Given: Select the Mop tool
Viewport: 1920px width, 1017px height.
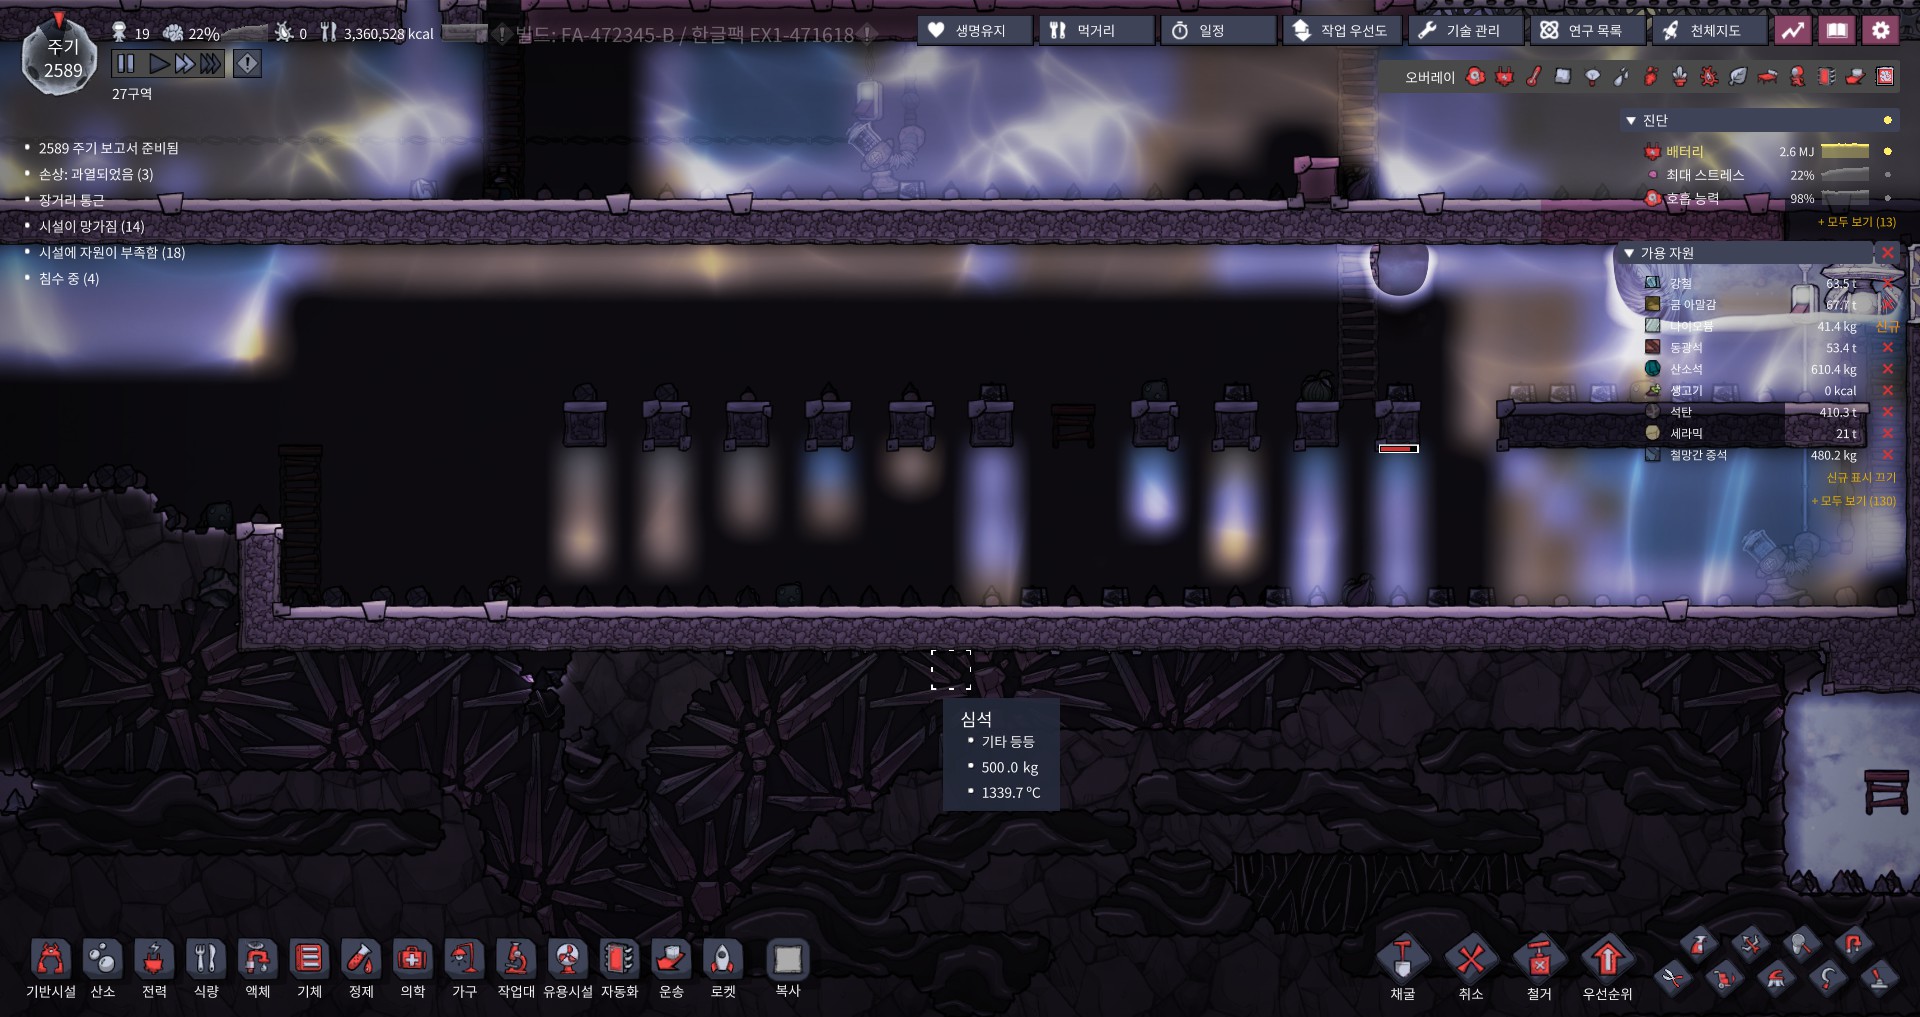Looking at the screenshot, I should (x=1776, y=977).
